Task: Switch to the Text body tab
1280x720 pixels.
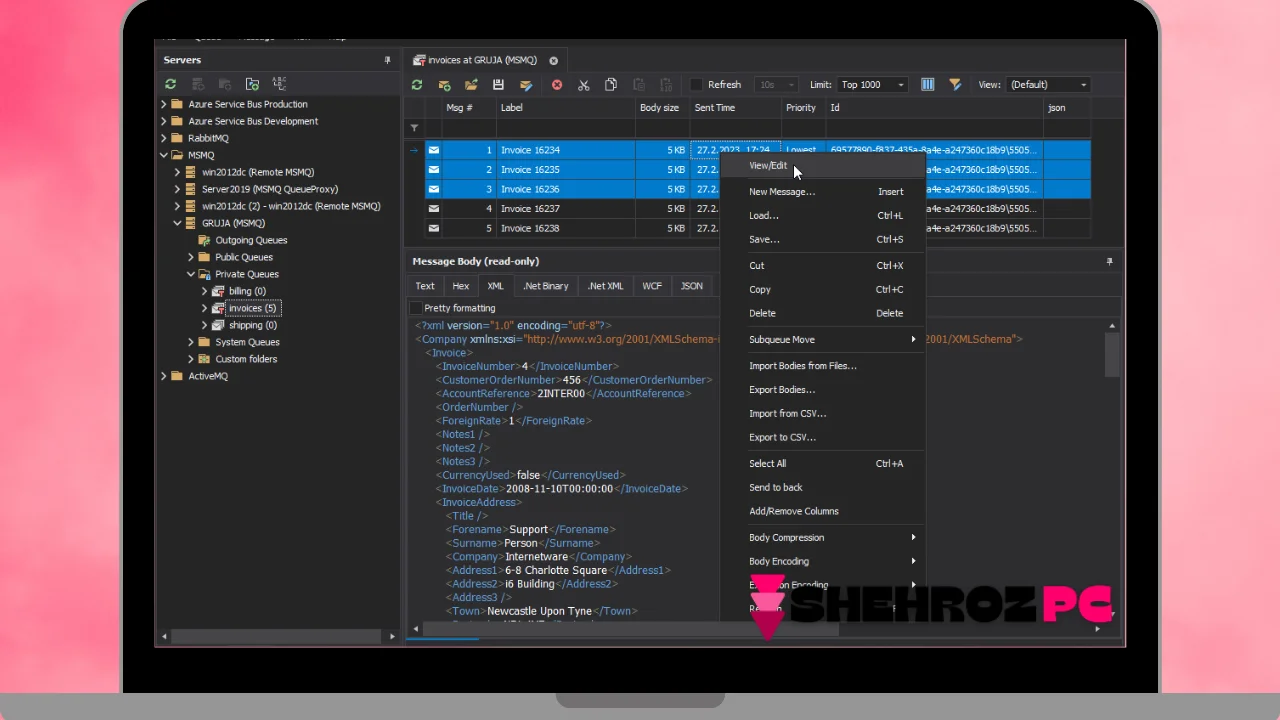Action: (x=425, y=286)
